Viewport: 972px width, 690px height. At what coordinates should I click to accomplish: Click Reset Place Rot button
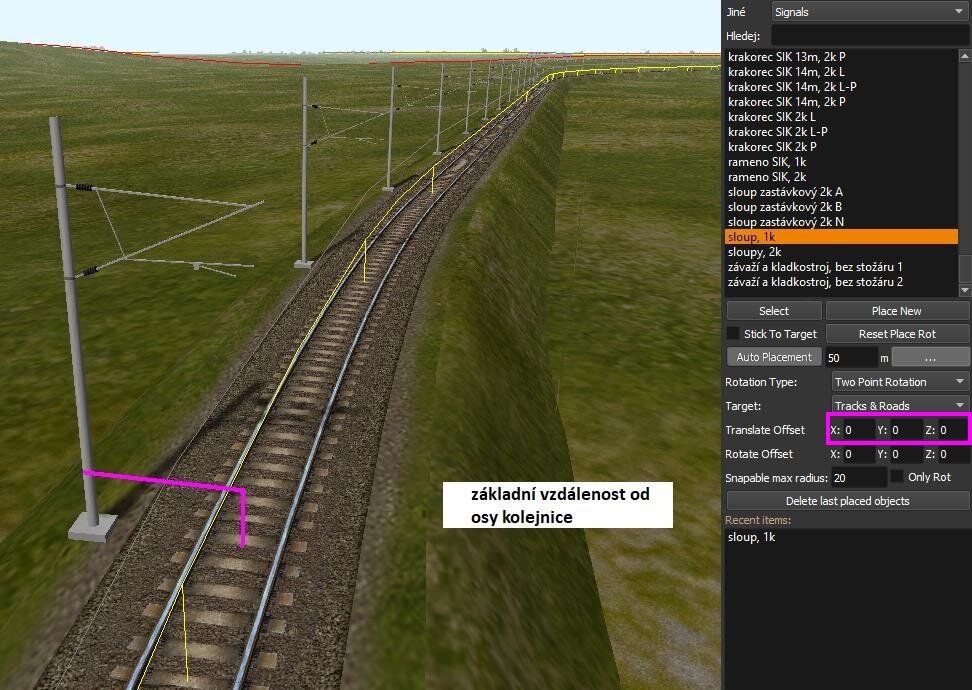coord(897,334)
